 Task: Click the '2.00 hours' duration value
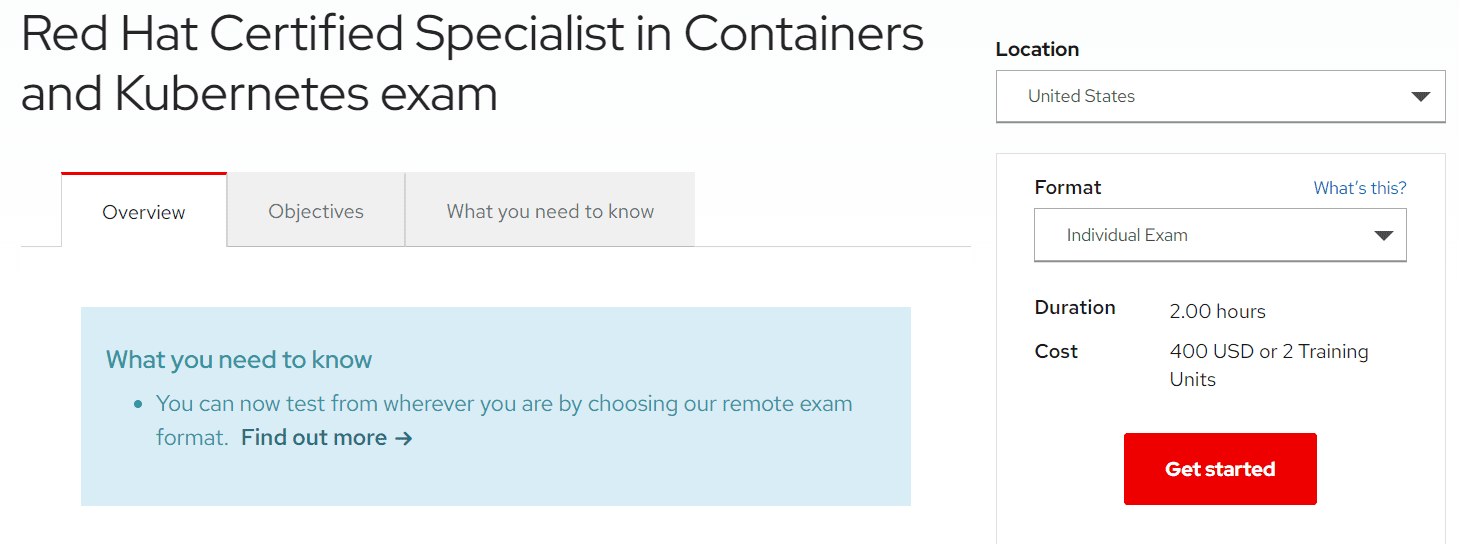[1217, 312]
